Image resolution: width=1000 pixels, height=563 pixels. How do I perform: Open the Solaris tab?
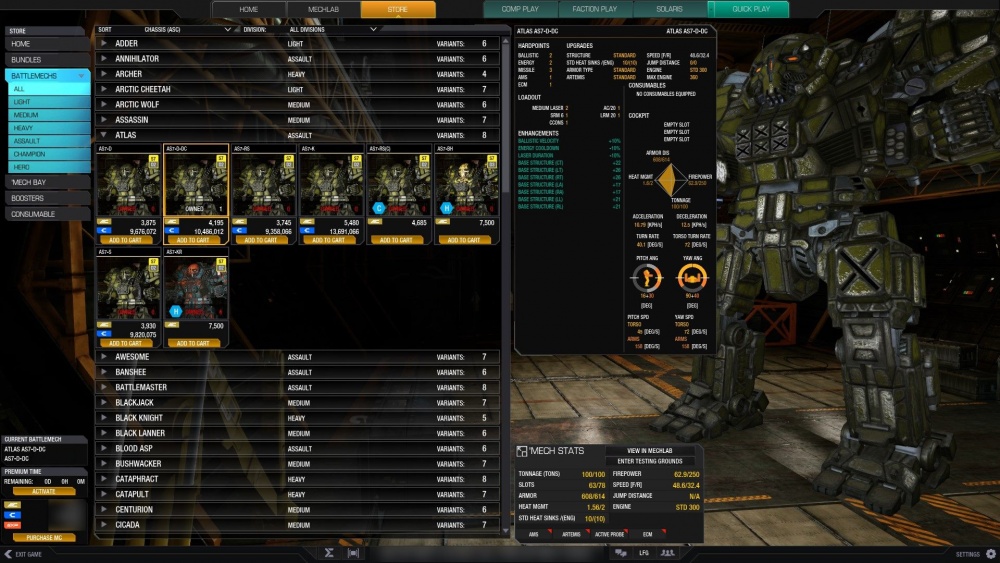[x=669, y=9]
